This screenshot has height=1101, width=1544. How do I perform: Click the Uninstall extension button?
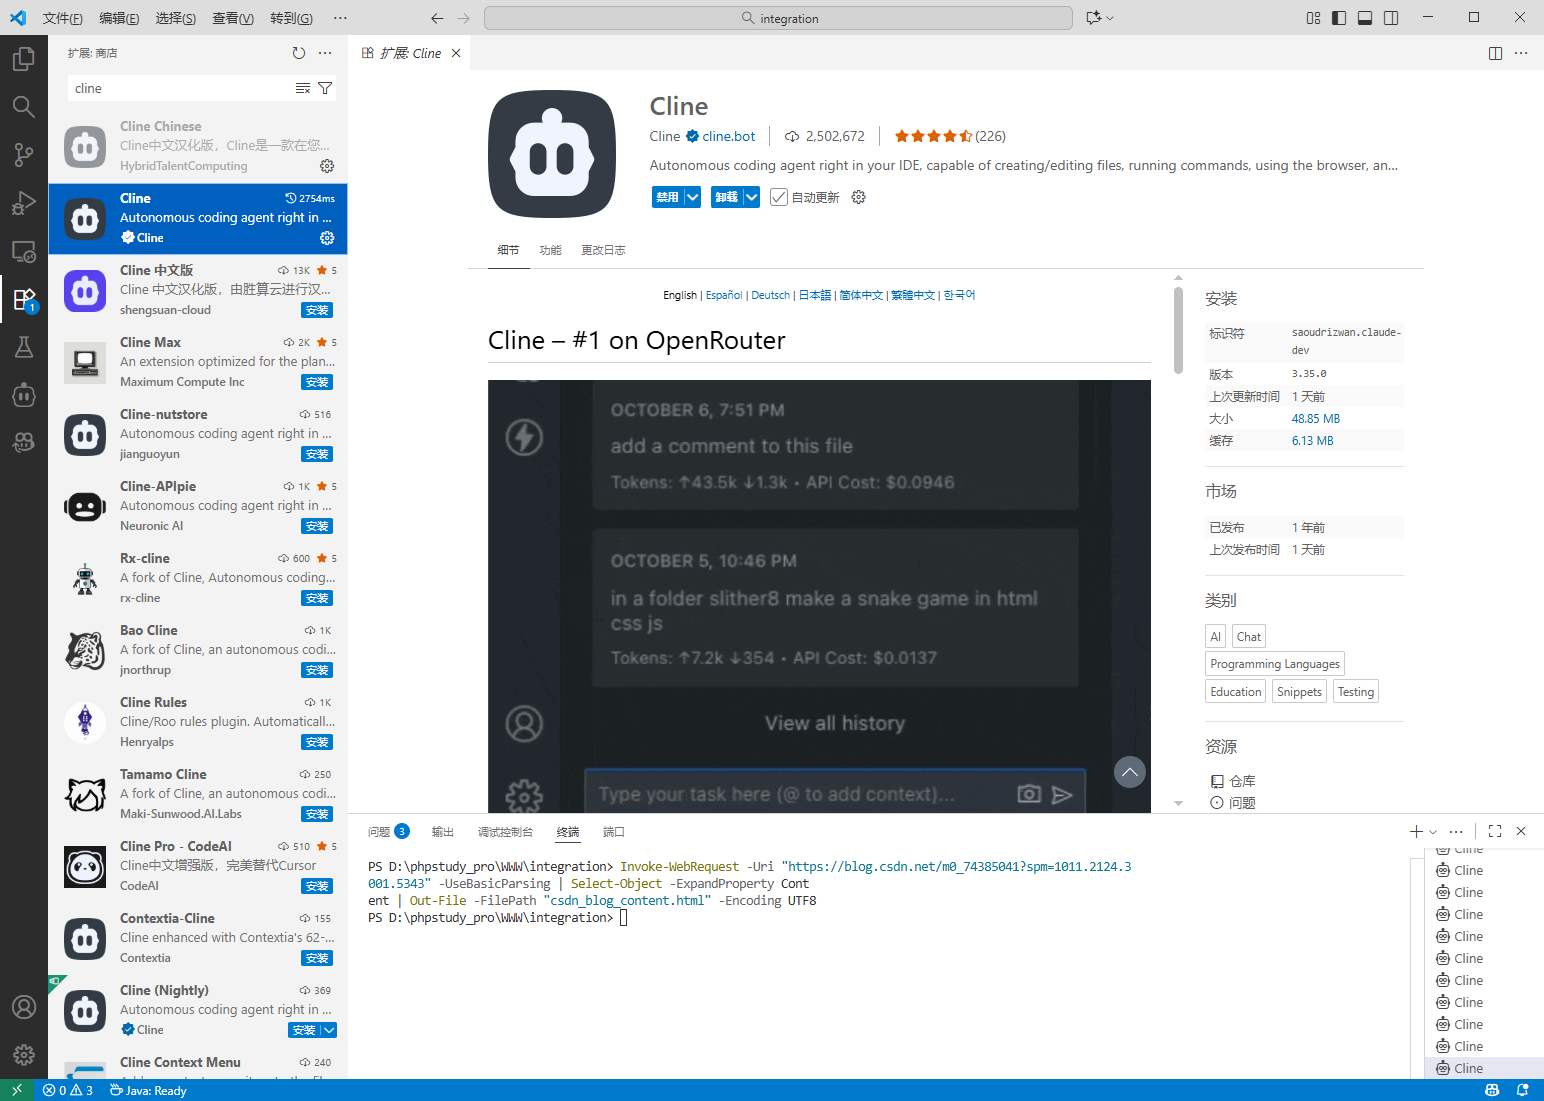(x=726, y=197)
